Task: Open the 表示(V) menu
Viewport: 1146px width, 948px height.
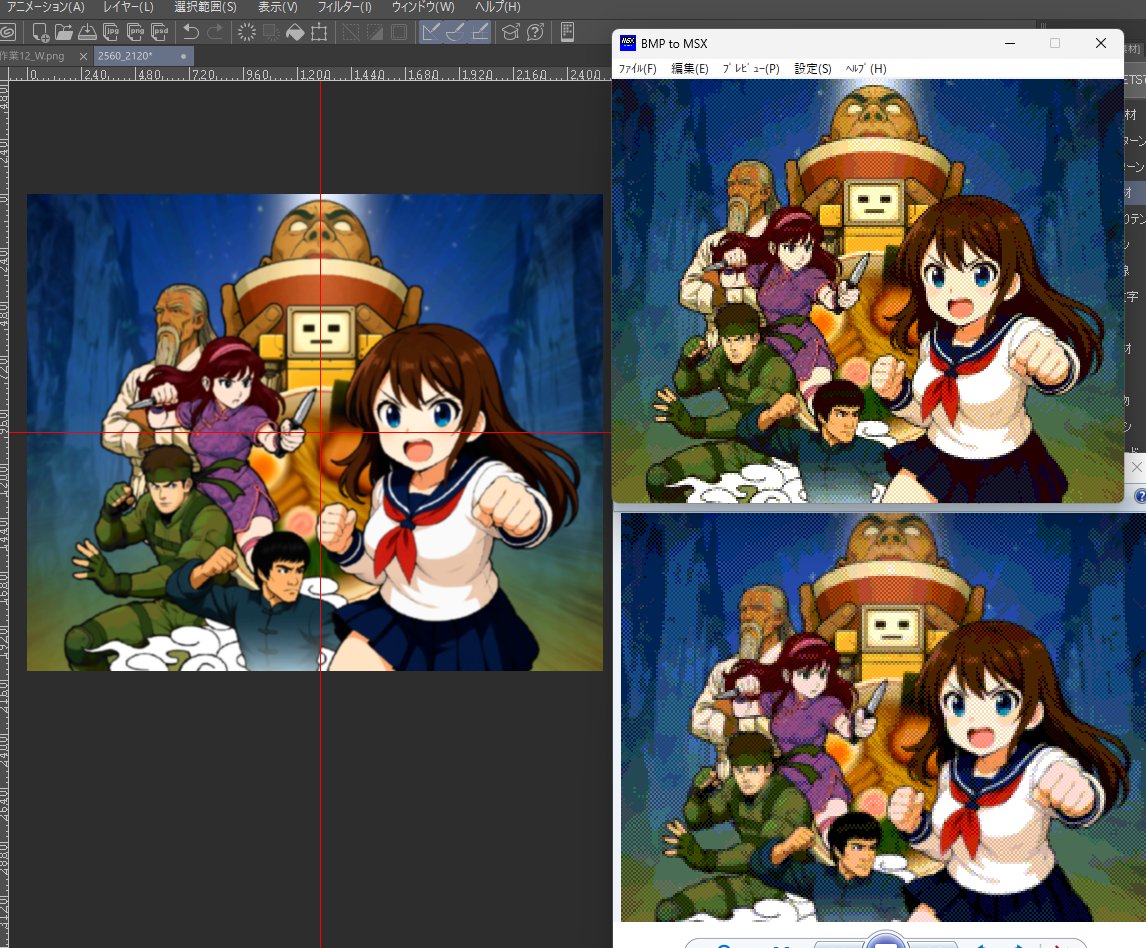Action: click(278, 7)
